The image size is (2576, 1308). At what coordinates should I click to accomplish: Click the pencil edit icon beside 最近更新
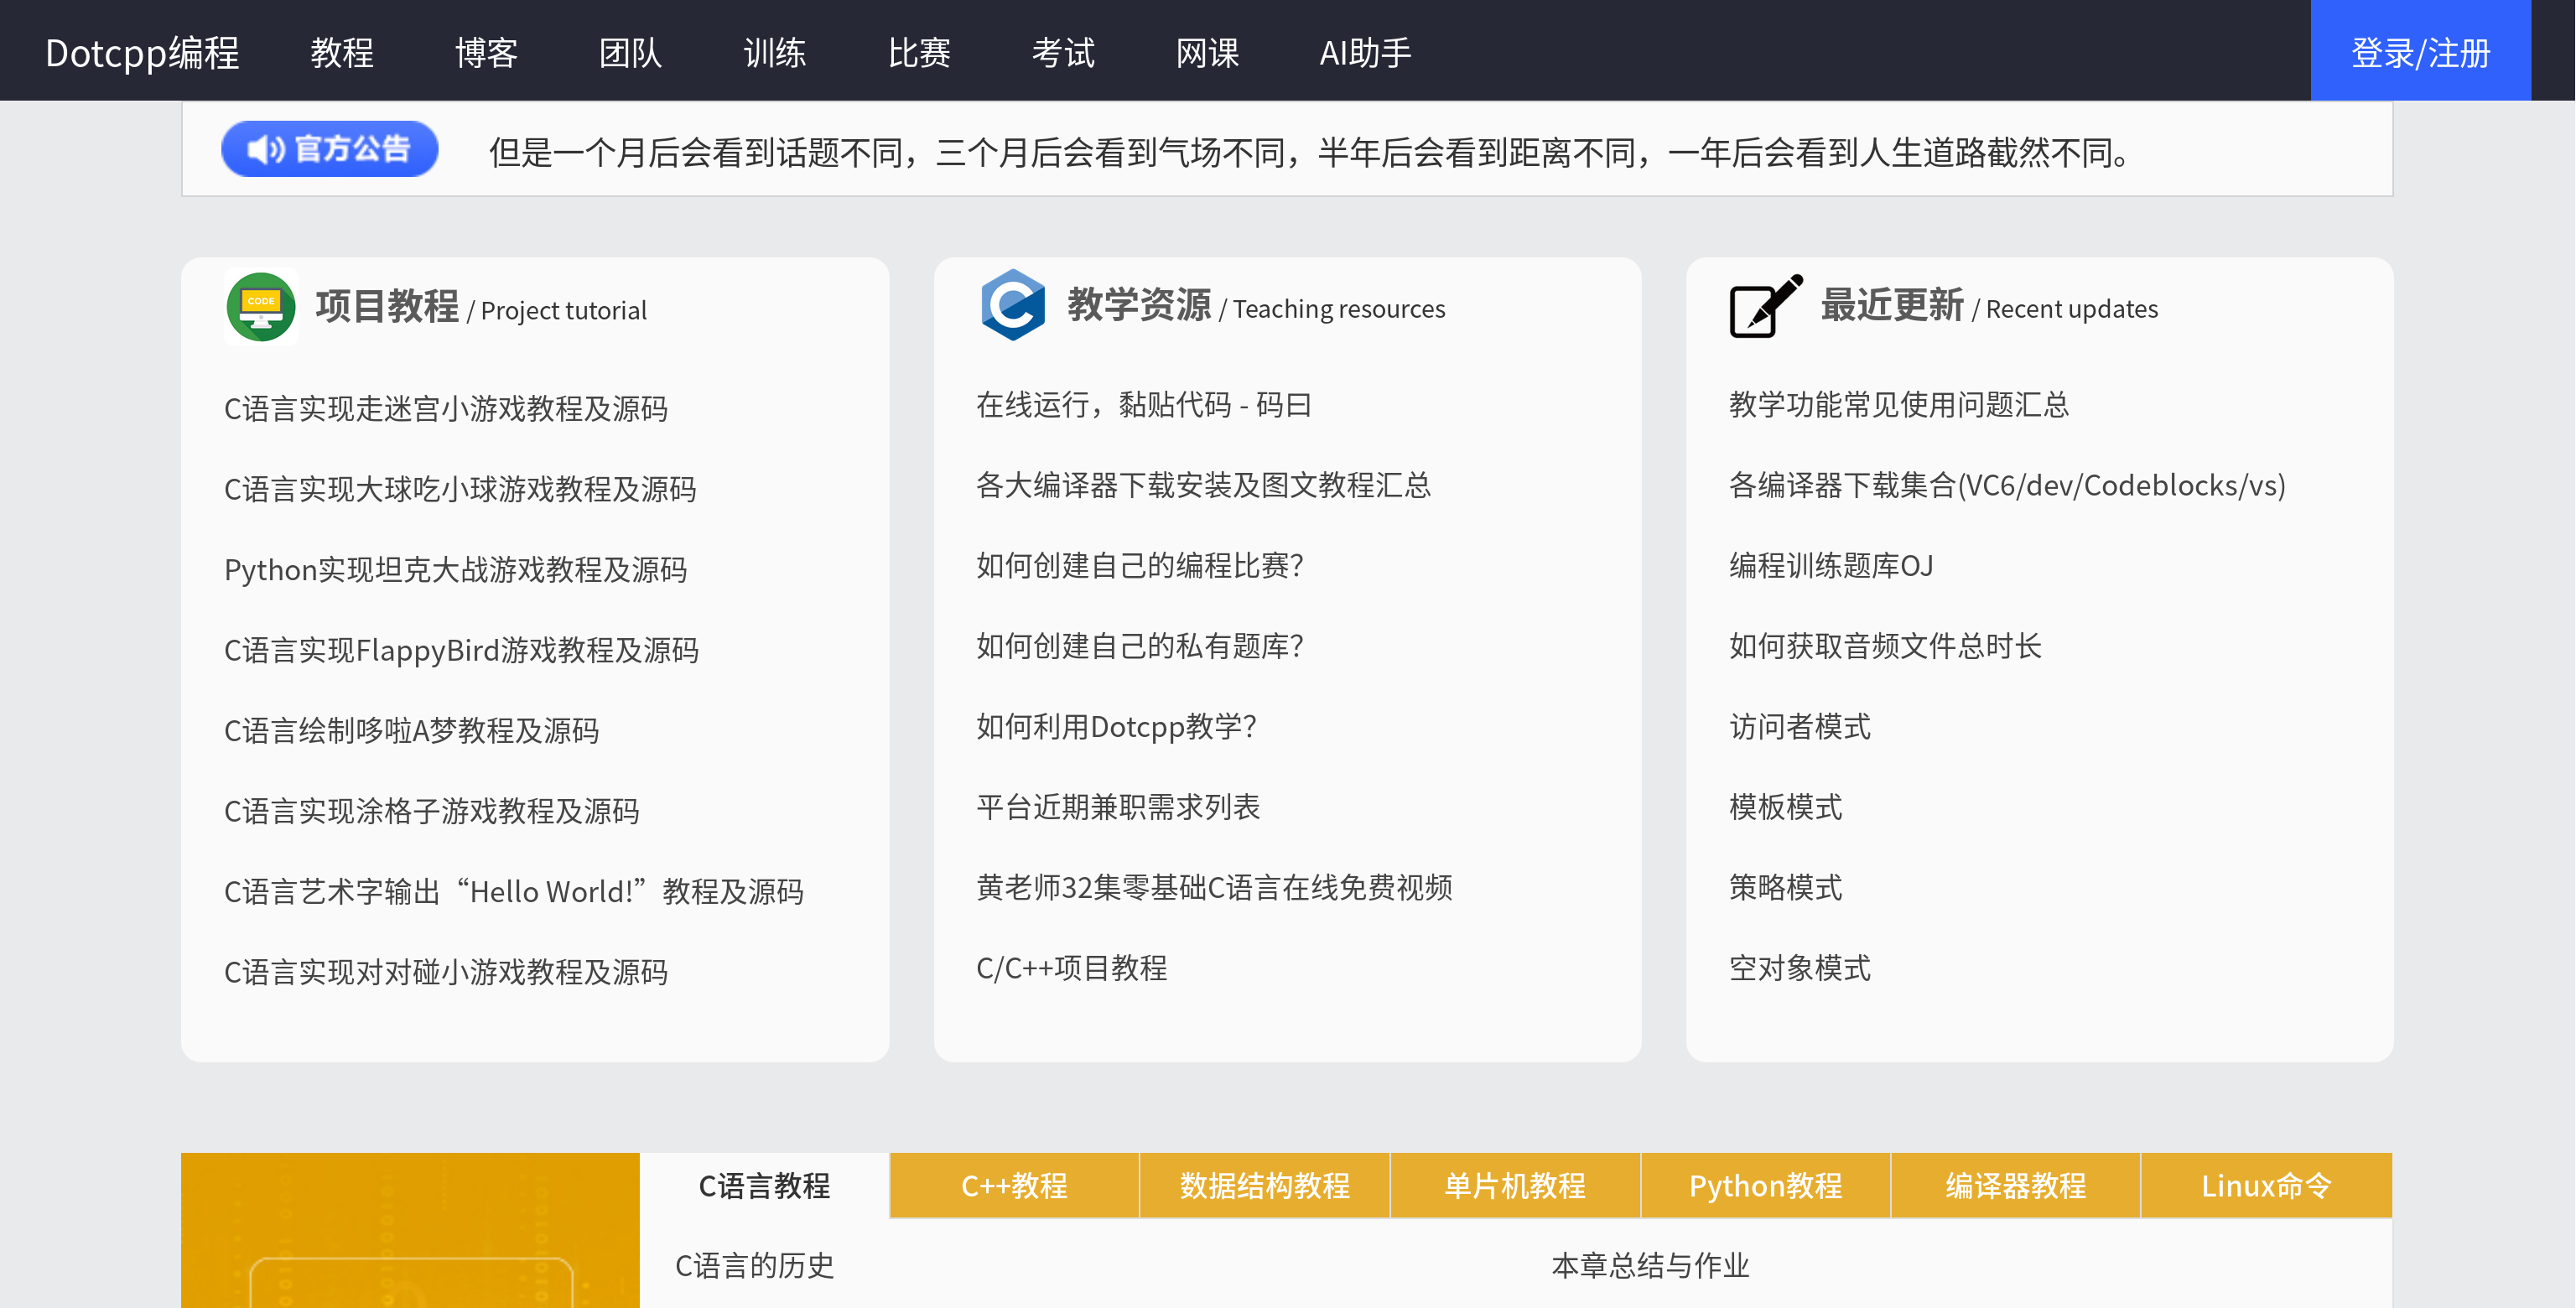[x=1765, y=306]
